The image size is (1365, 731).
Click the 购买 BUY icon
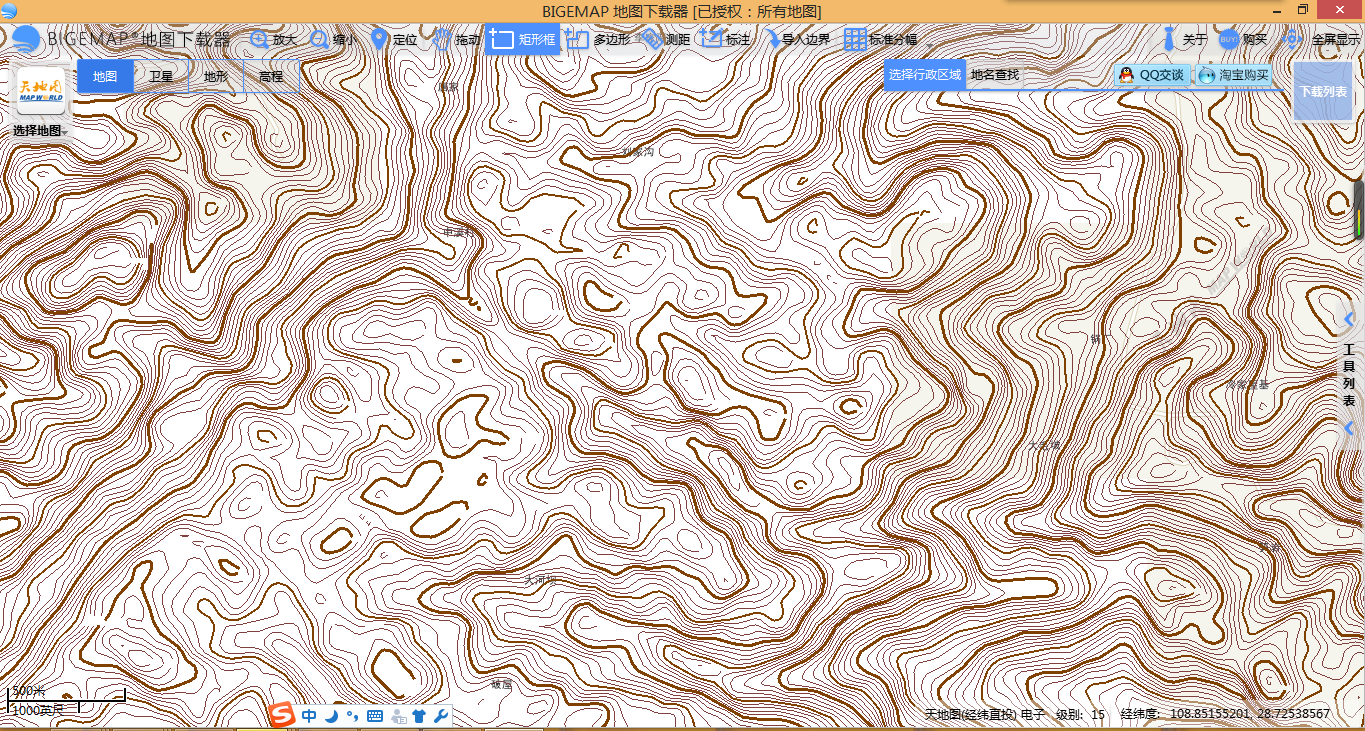click(1230, 40)
